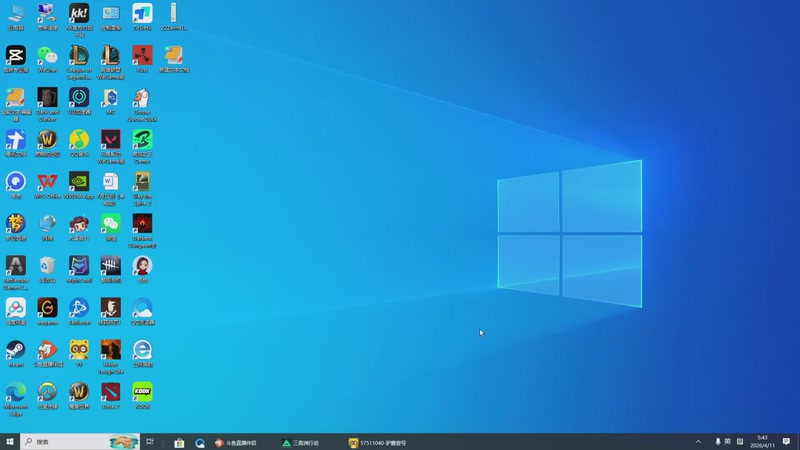Open the YY shortcut with raccoon icon
The height and width of the screenshot is (450, 800).
point(79,354)
